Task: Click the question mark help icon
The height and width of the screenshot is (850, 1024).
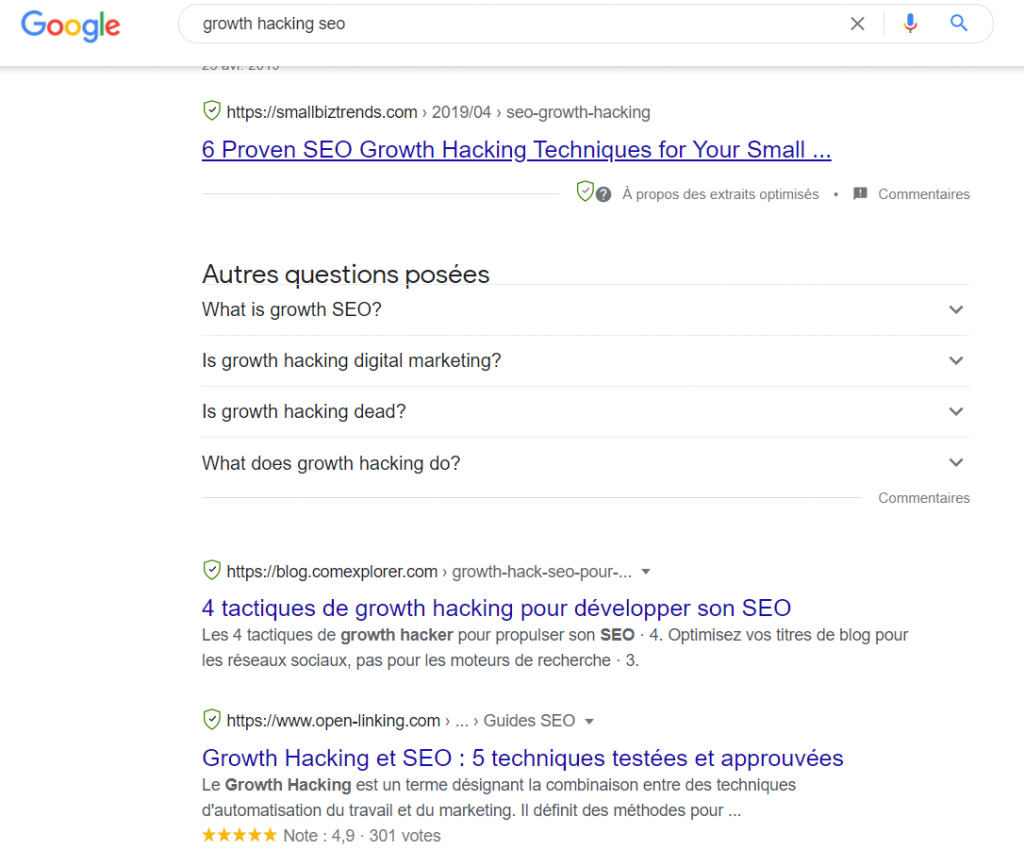Action: (x=603, y=195)
